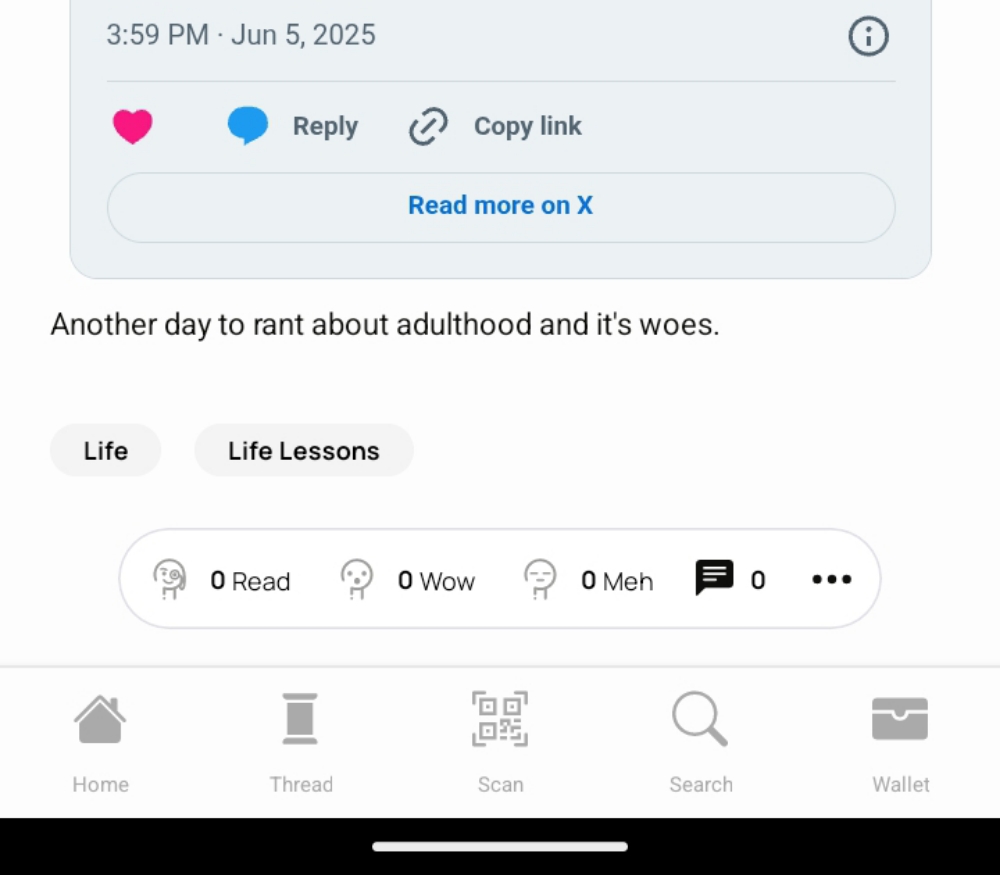Tap the Wow reaction emoji icon

click(x=357, y=579)
